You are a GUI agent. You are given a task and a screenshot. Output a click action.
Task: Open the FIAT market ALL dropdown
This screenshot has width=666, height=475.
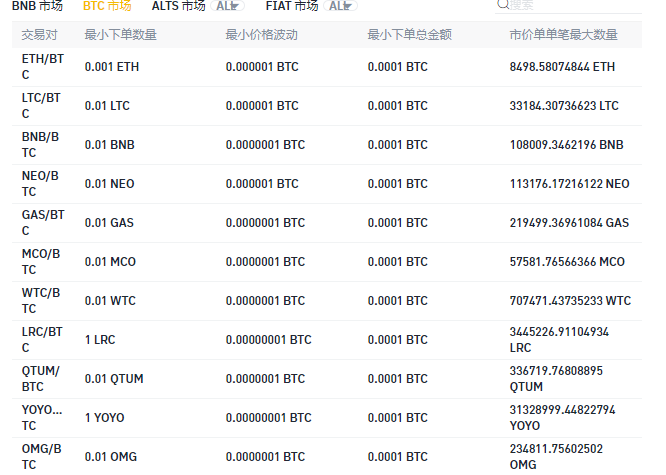(x=342, y=6)
